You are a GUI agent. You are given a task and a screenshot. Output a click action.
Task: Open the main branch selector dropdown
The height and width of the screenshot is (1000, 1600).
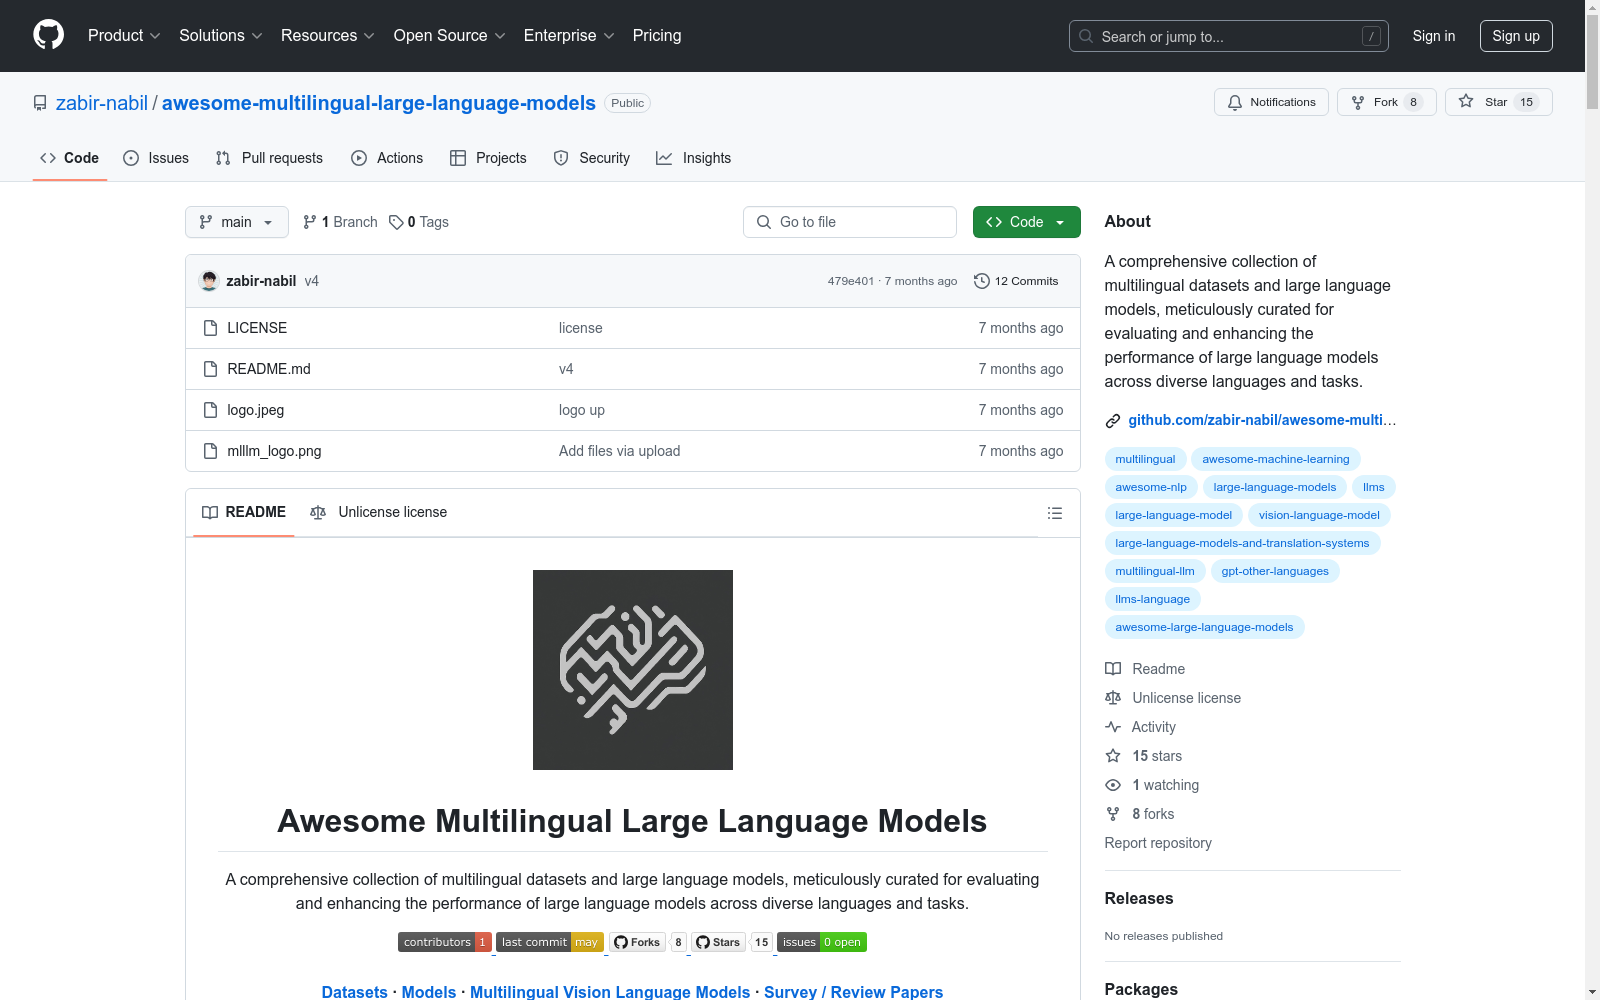coord(237,222)
